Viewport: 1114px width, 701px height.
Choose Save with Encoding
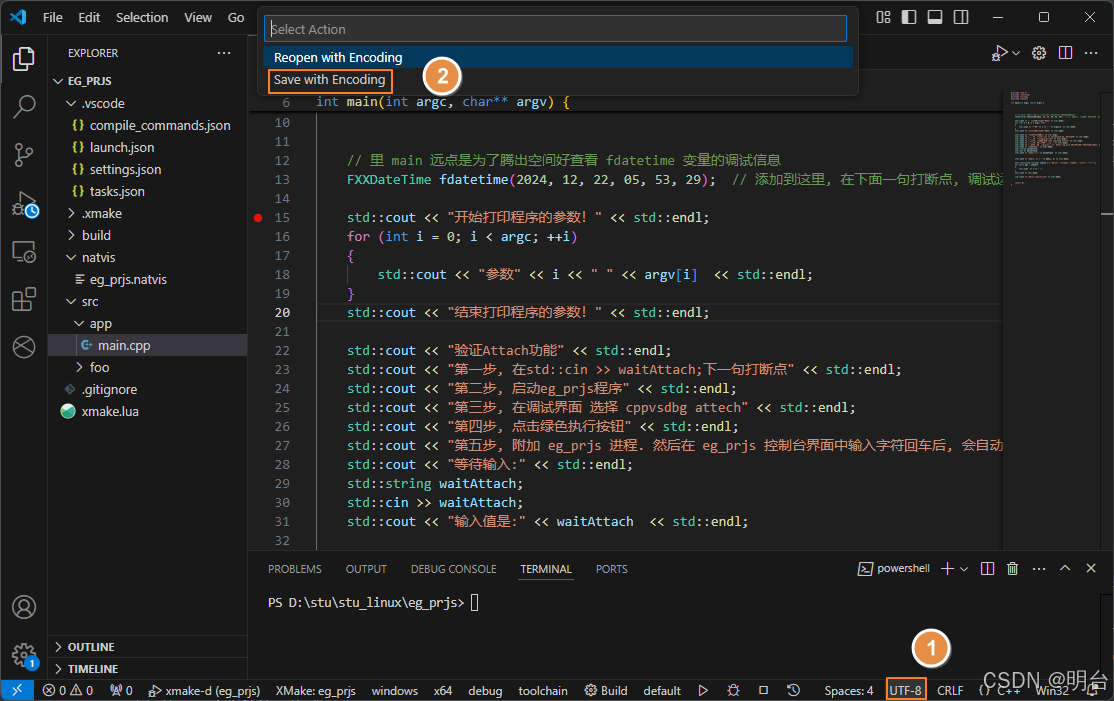pos(558,80)
